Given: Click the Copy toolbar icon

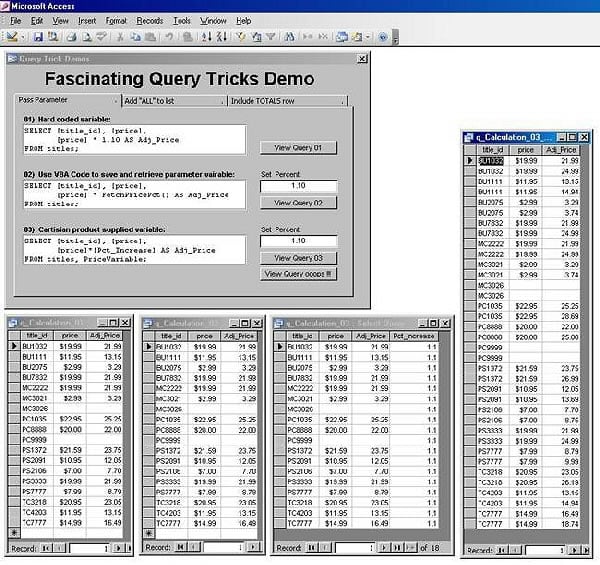Looking at the screenshot, I should pyautogui.click(x=135, y=37).
